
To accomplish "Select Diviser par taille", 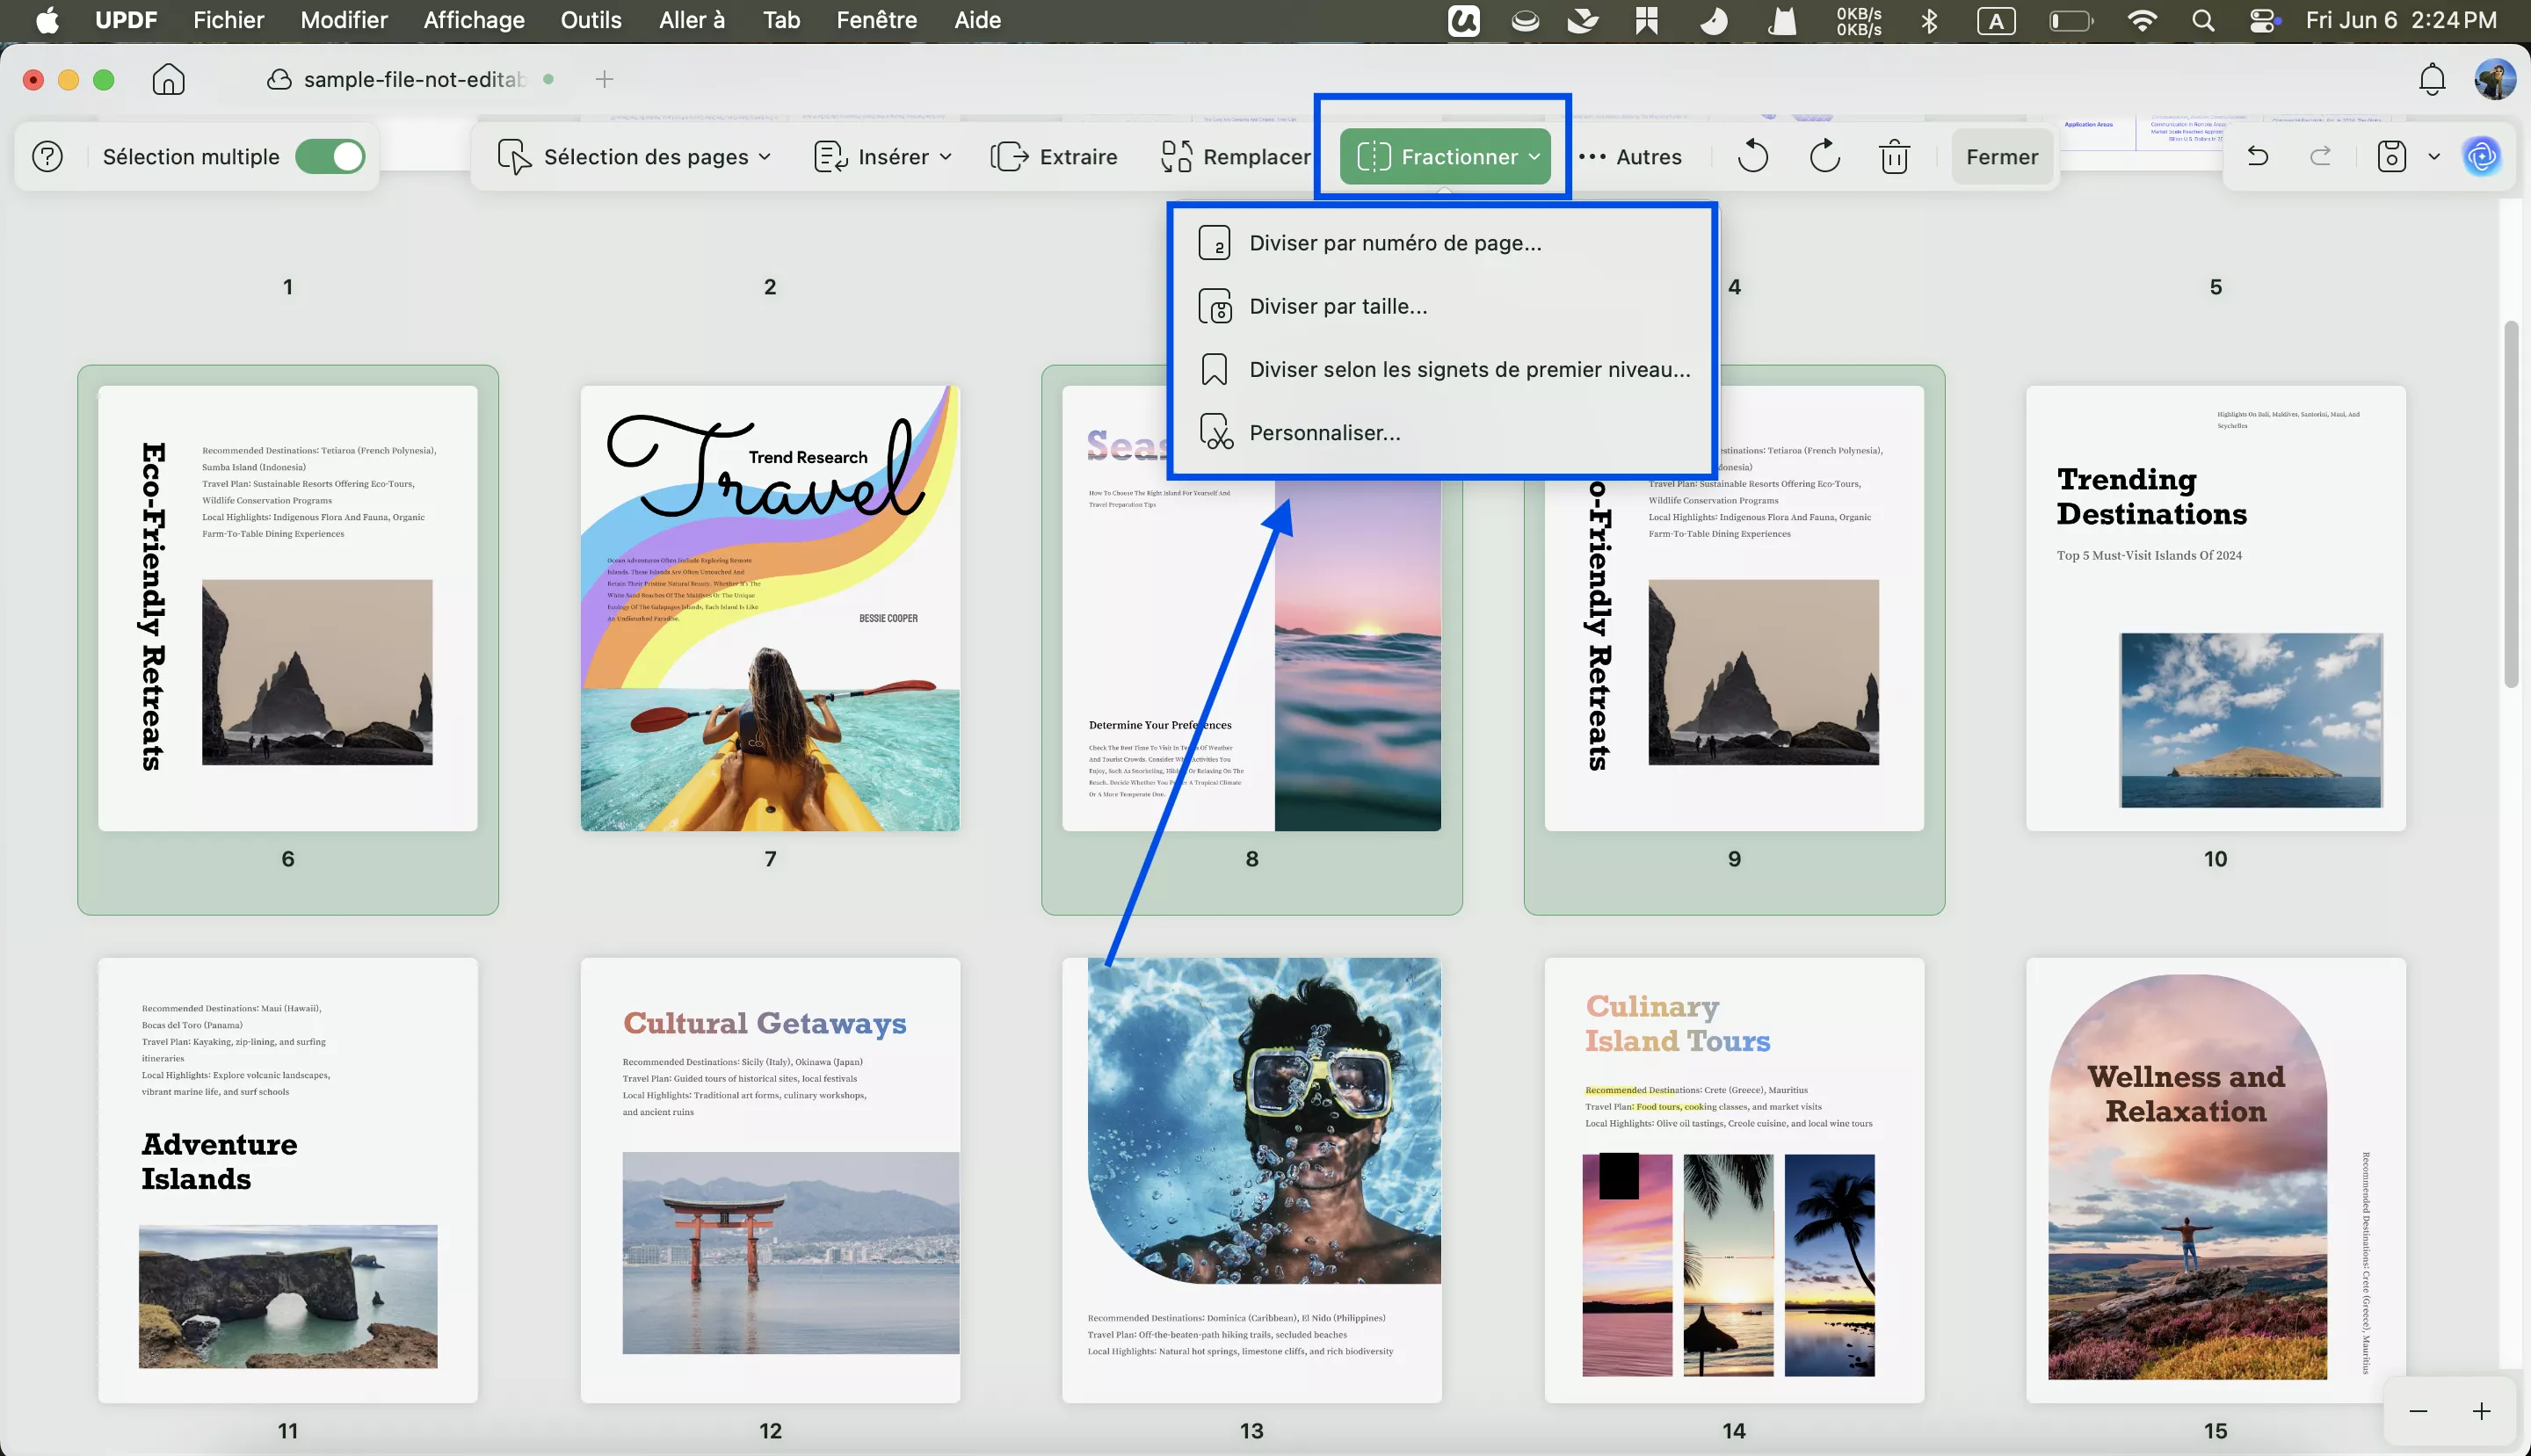I will coord(1444,306).
